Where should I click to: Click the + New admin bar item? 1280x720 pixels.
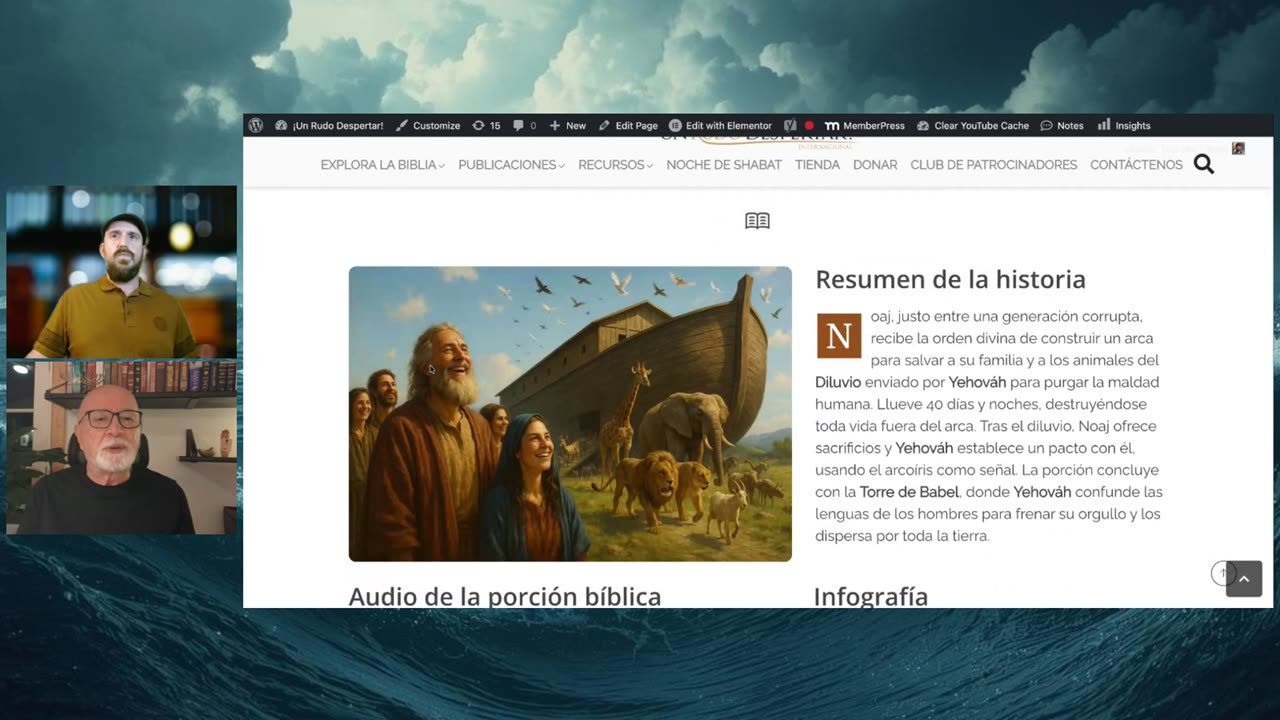568,125
